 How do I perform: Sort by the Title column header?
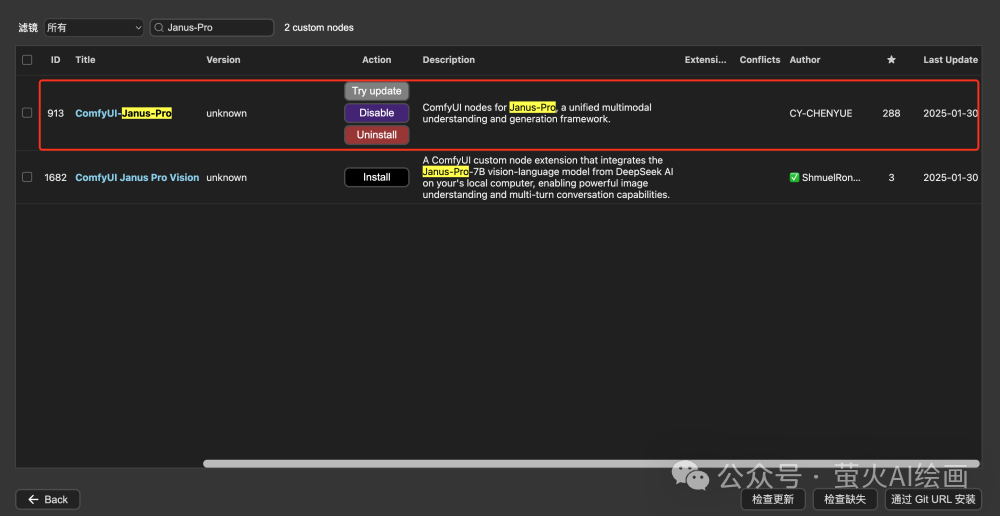coord(85,60)
